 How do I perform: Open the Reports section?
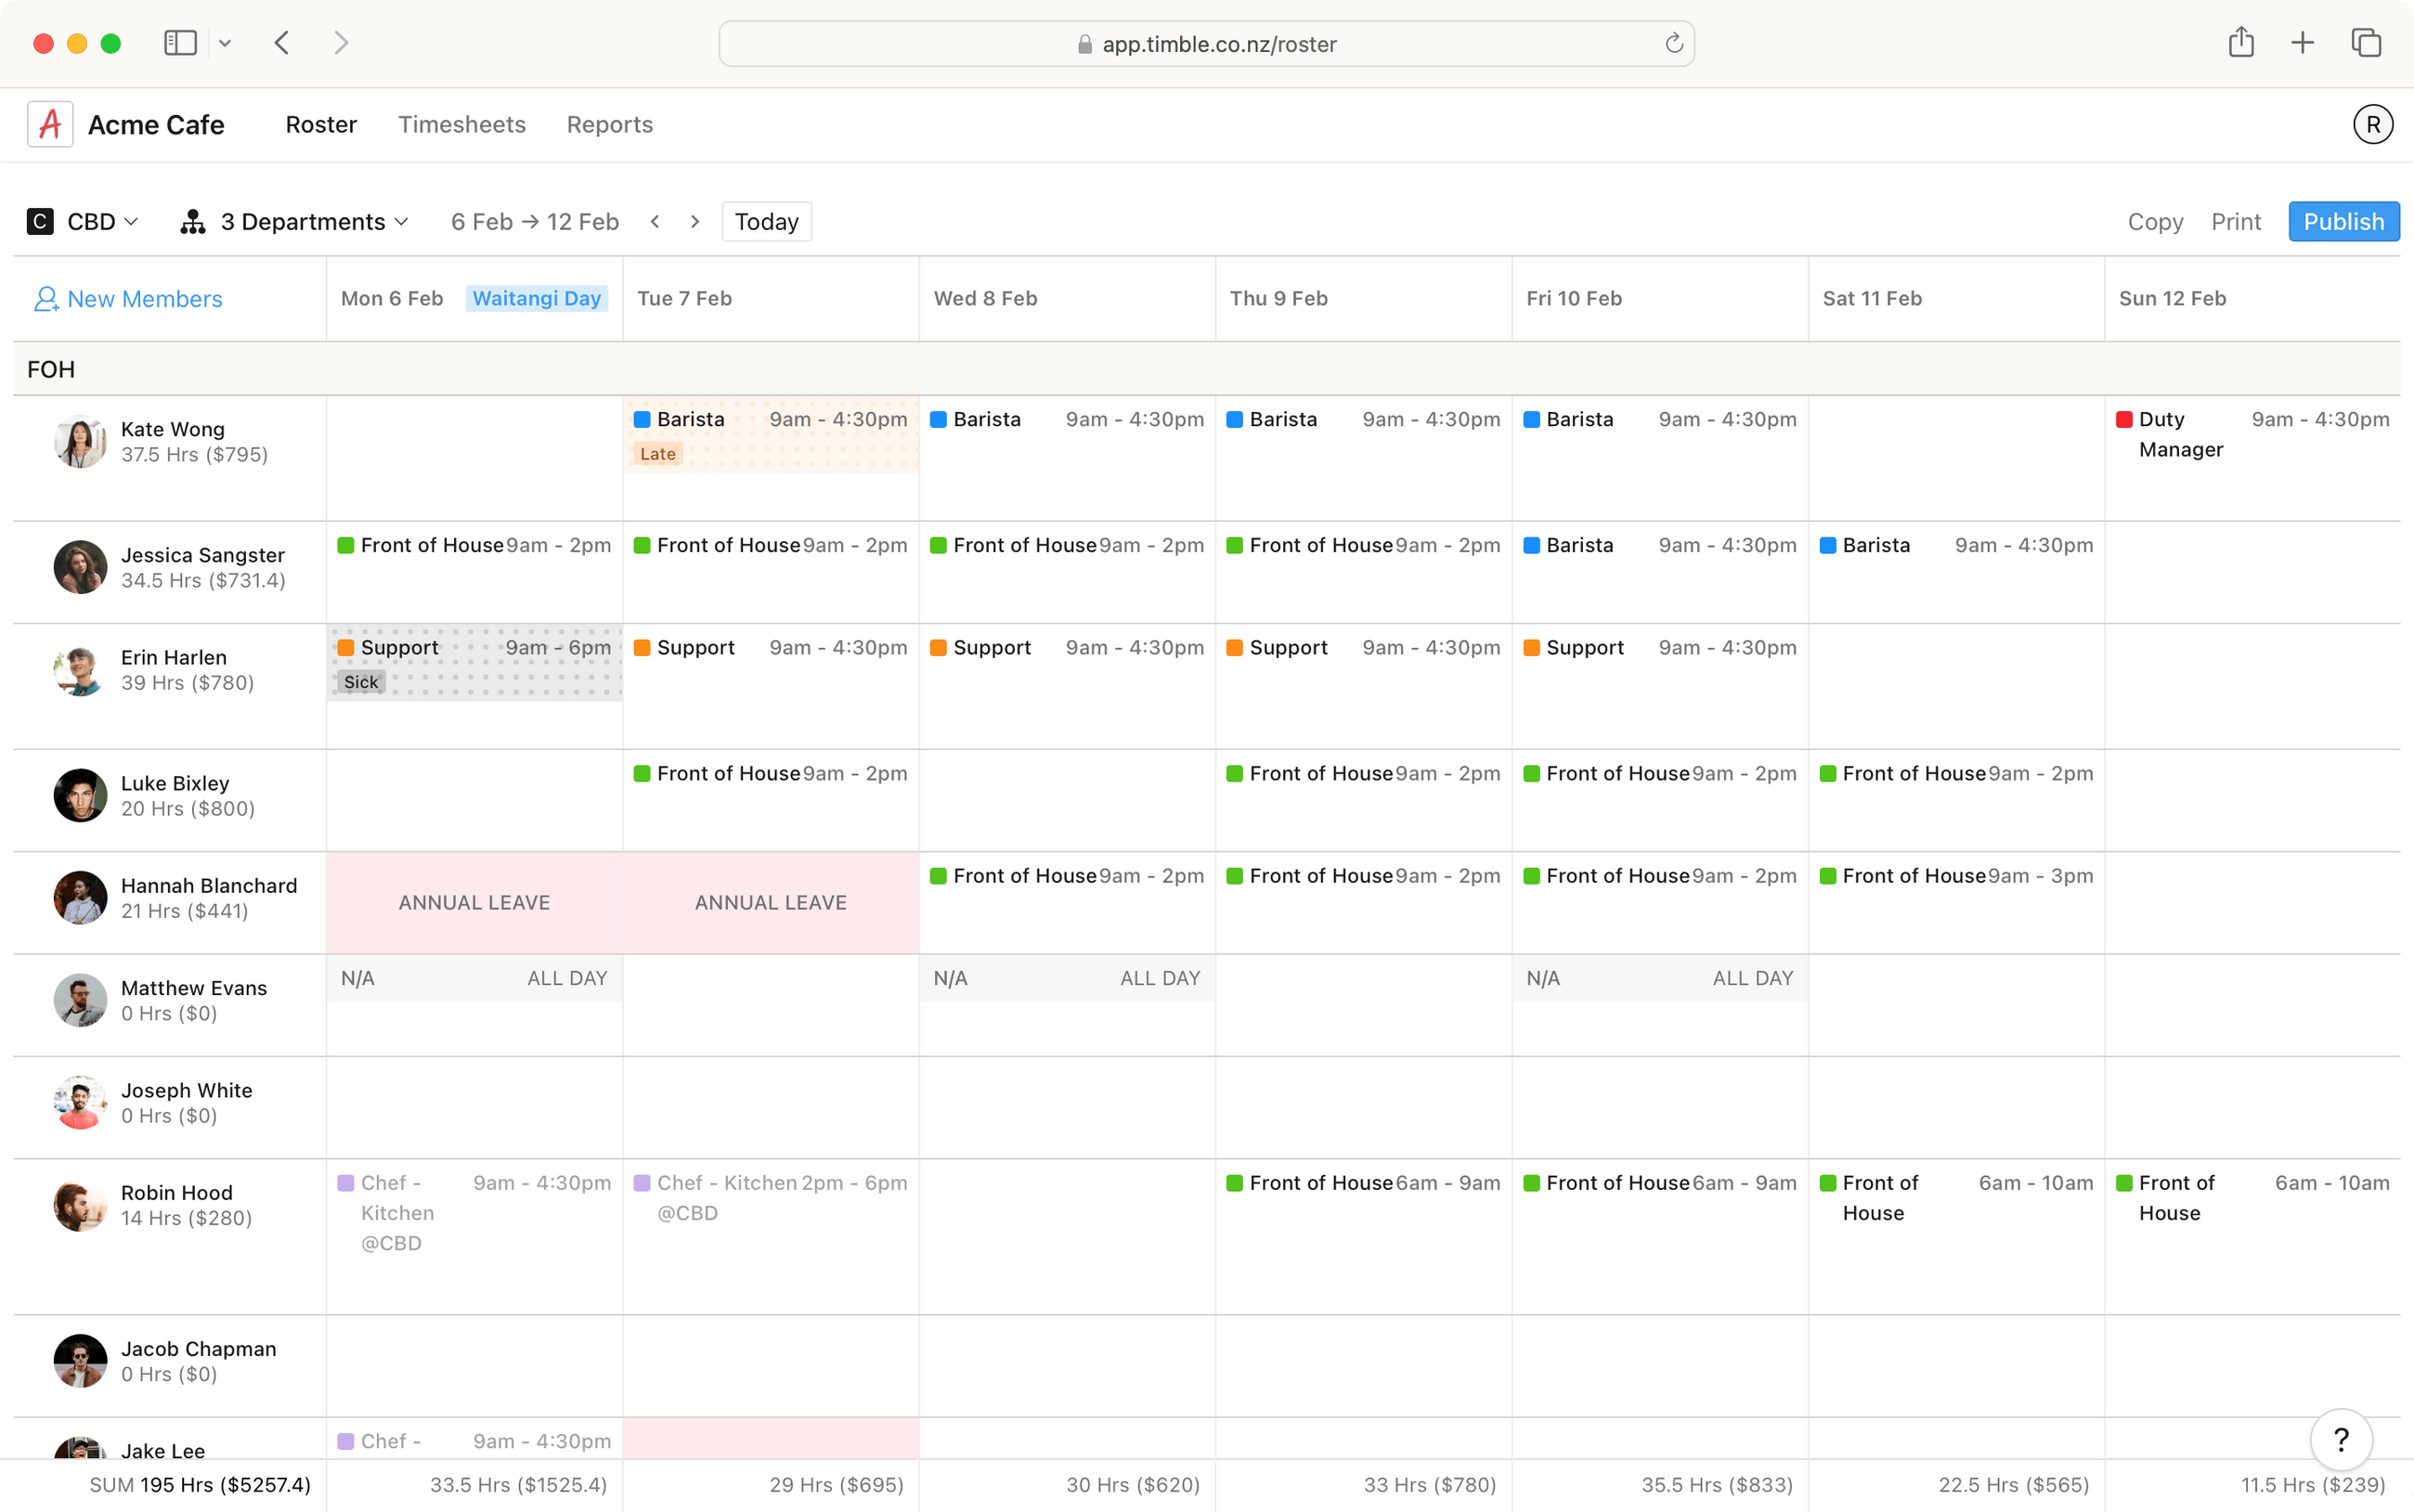[609, 124]
